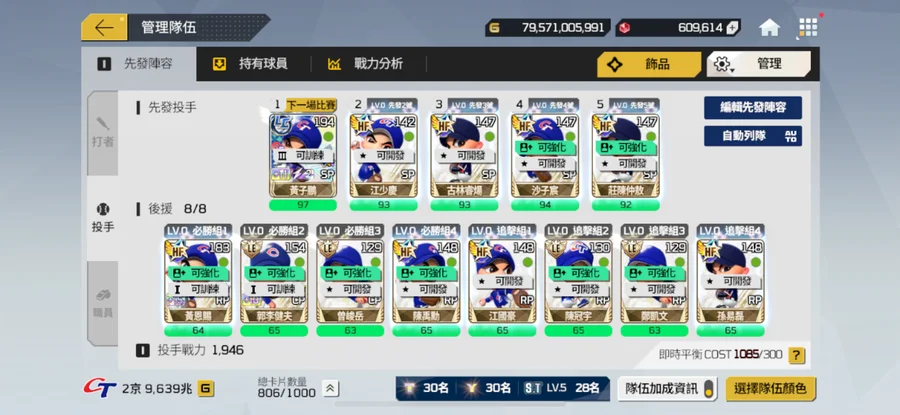
Task: Go back using the yellow arrow button
Action: pyautogui.click(x=104, y=27)
